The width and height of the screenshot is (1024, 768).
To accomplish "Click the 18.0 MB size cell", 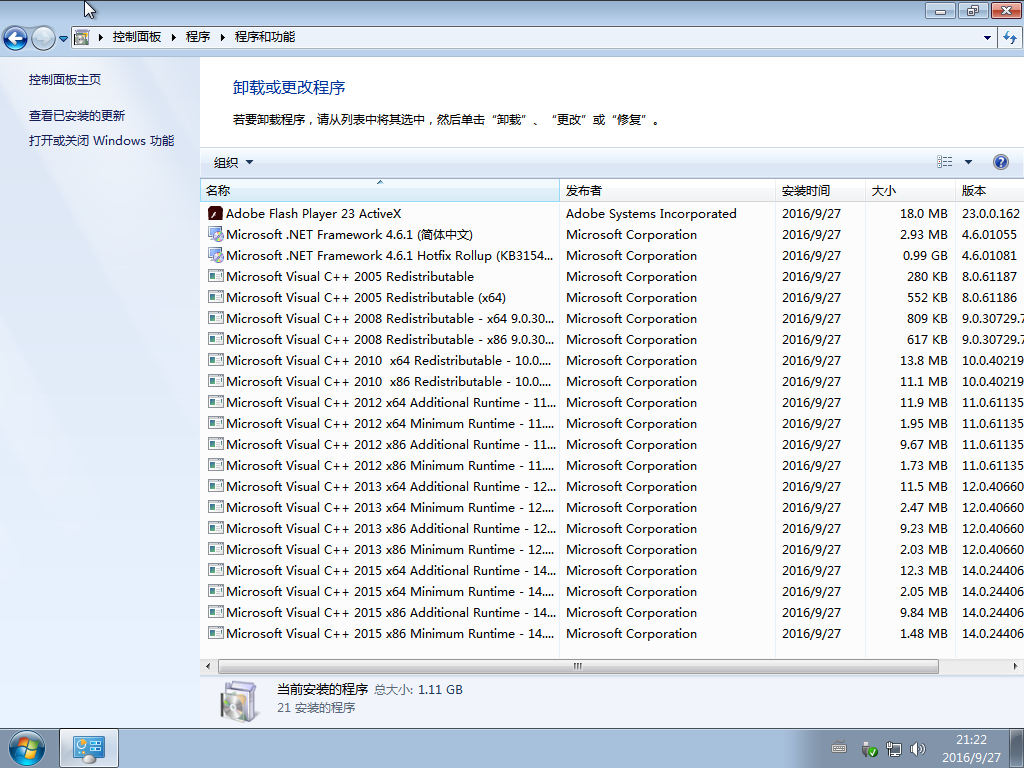I will click(923, 214).
